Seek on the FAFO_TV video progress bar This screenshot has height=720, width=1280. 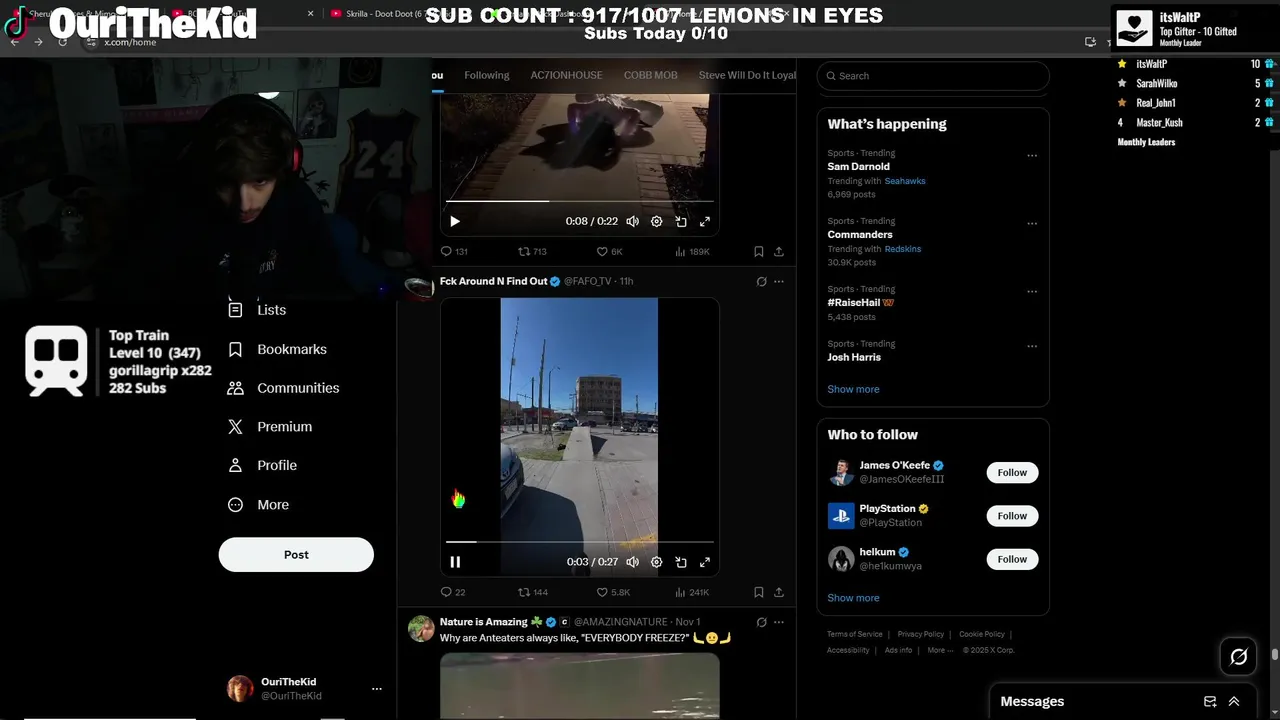(x=580, y=542)
